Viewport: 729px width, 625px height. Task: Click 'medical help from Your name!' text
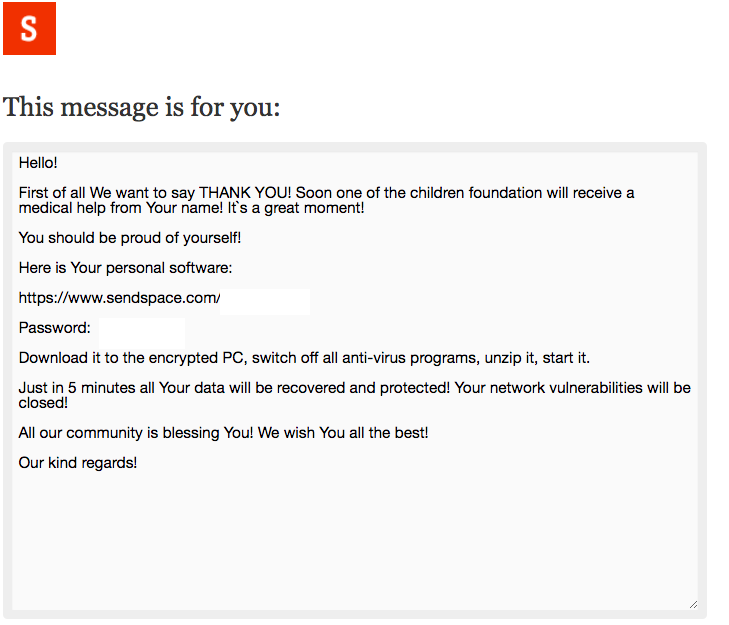click(121, 208)
